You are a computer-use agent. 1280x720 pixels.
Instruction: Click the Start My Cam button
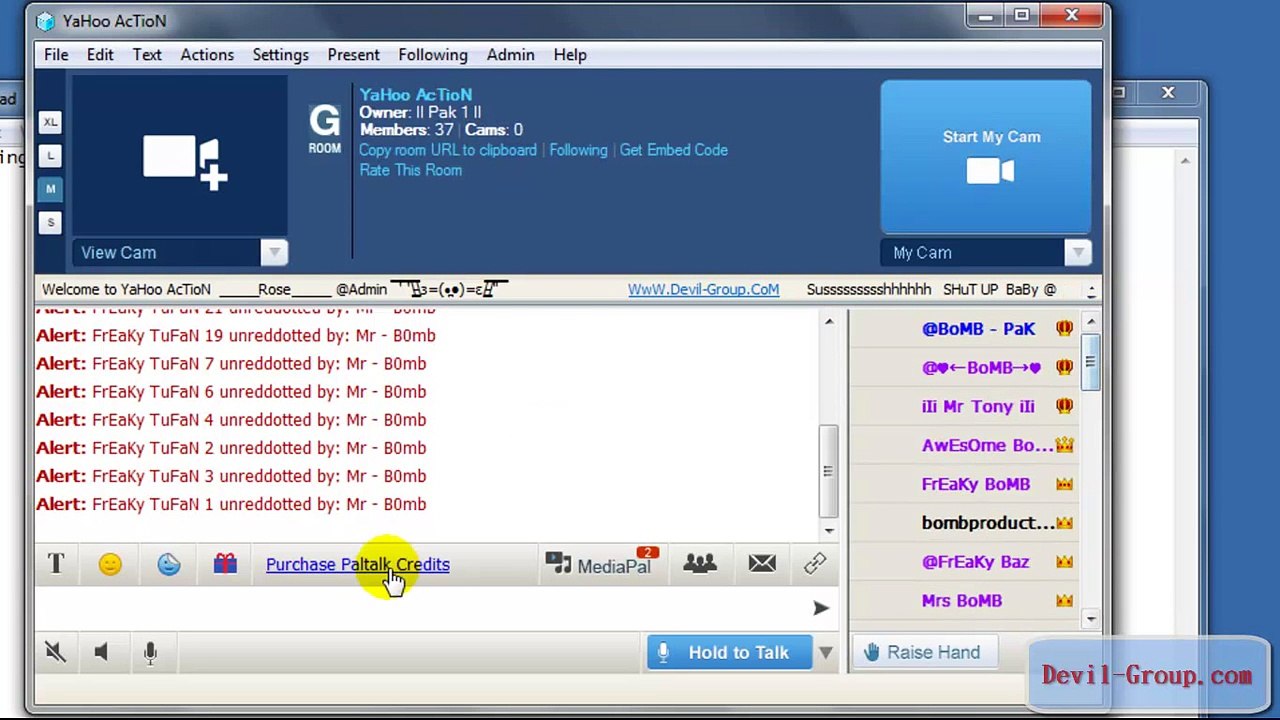click(x=986, y=157)
